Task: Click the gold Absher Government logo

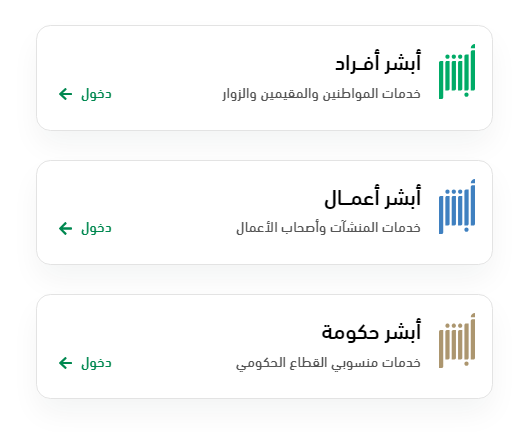Action: point(457,340)
